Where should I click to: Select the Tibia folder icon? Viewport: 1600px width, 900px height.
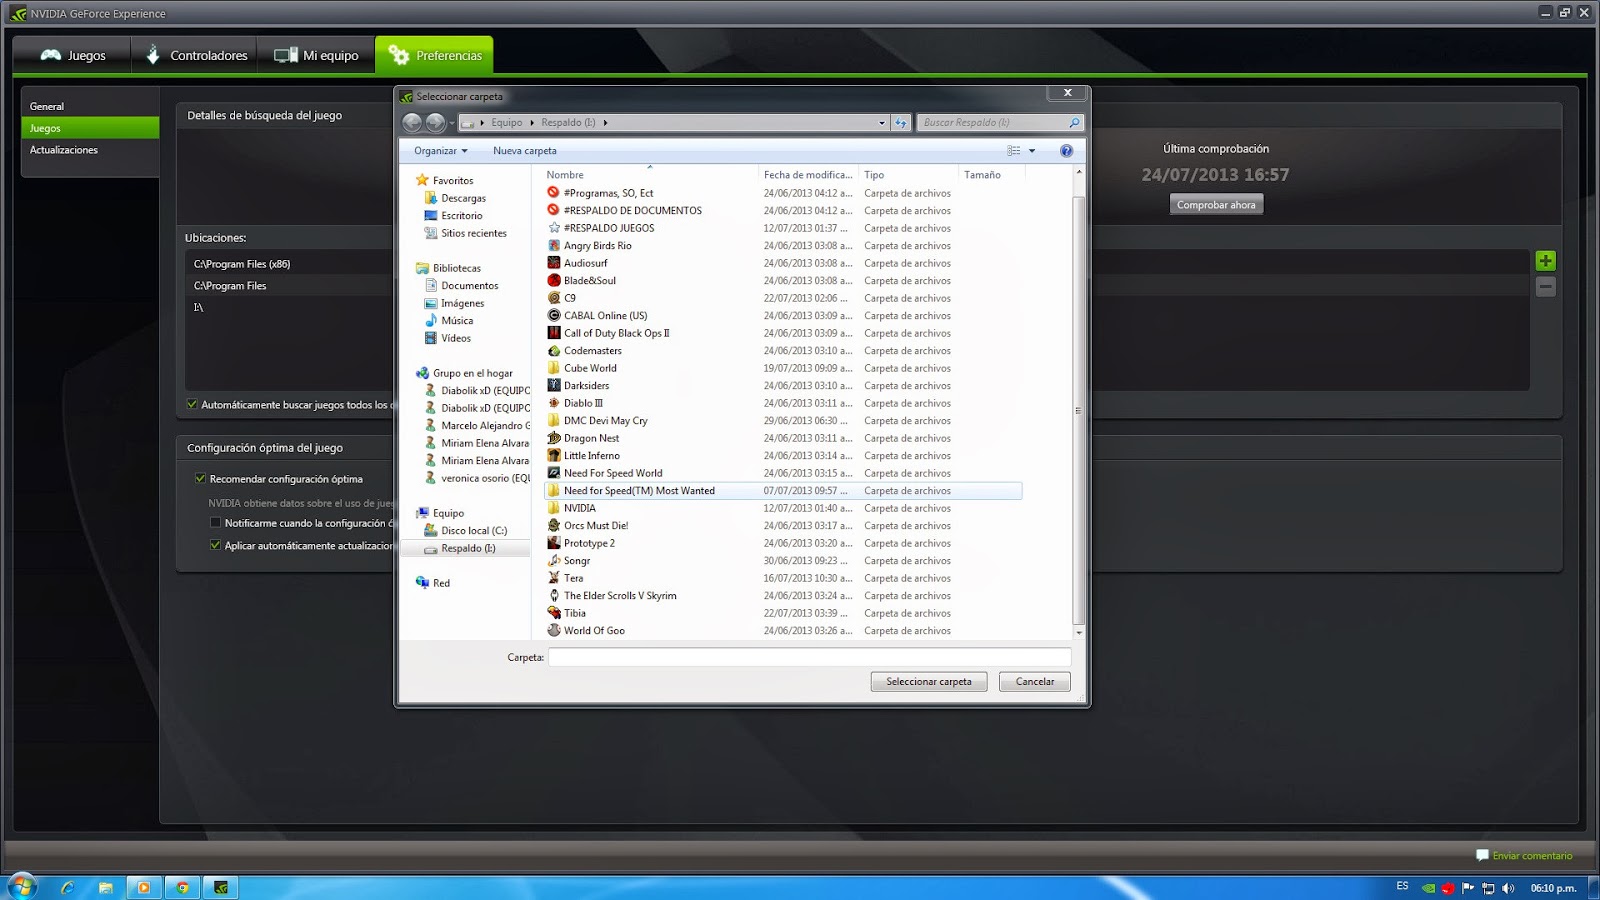point(554,613)
